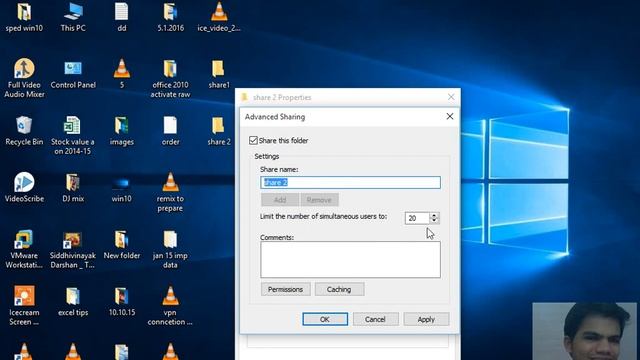Image resolution: width=640 pixels, height=360 pixels.
Task: Open Permissions settings
Action: point(285,289)
